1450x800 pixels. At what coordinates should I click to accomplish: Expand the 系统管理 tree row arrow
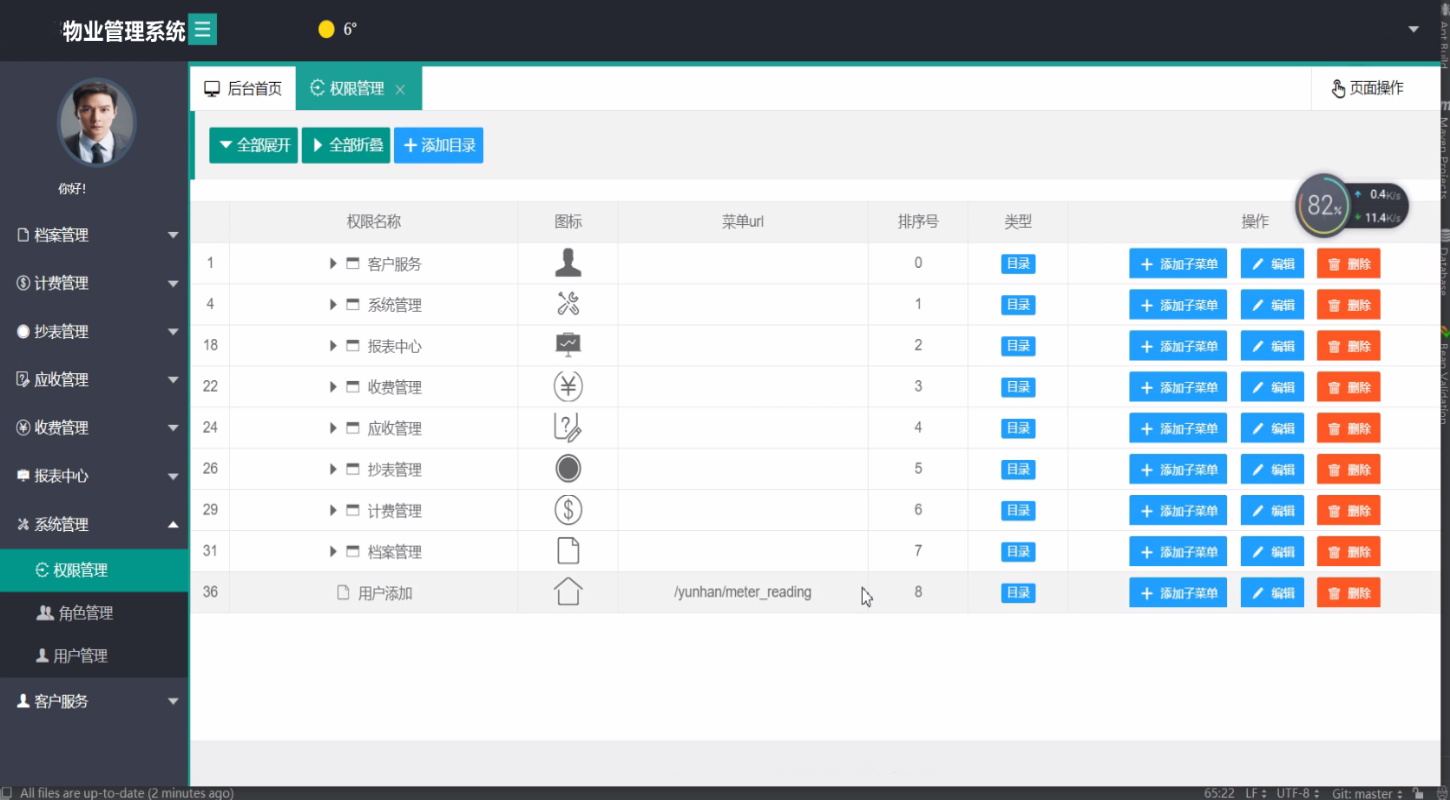coord(333,305)
